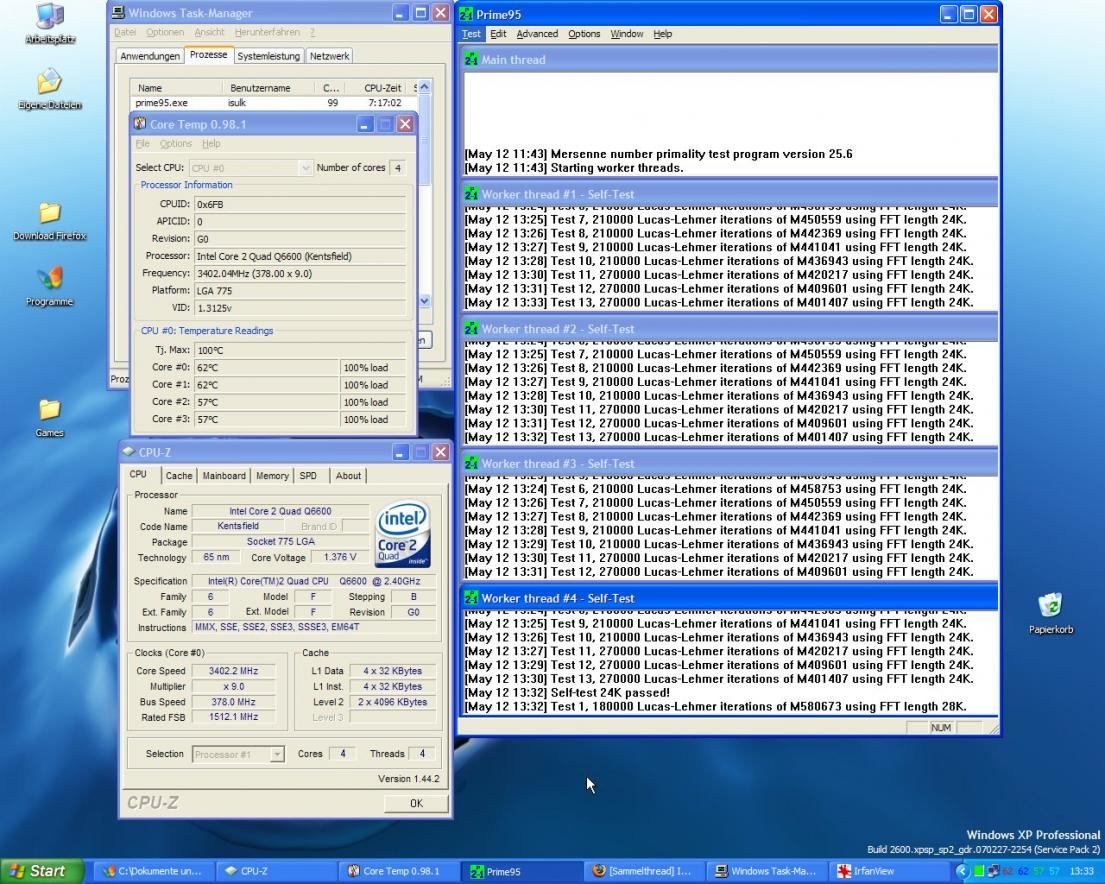
Task: Open Task-Manager Datei menu
Action: click(x=125, y=32)
